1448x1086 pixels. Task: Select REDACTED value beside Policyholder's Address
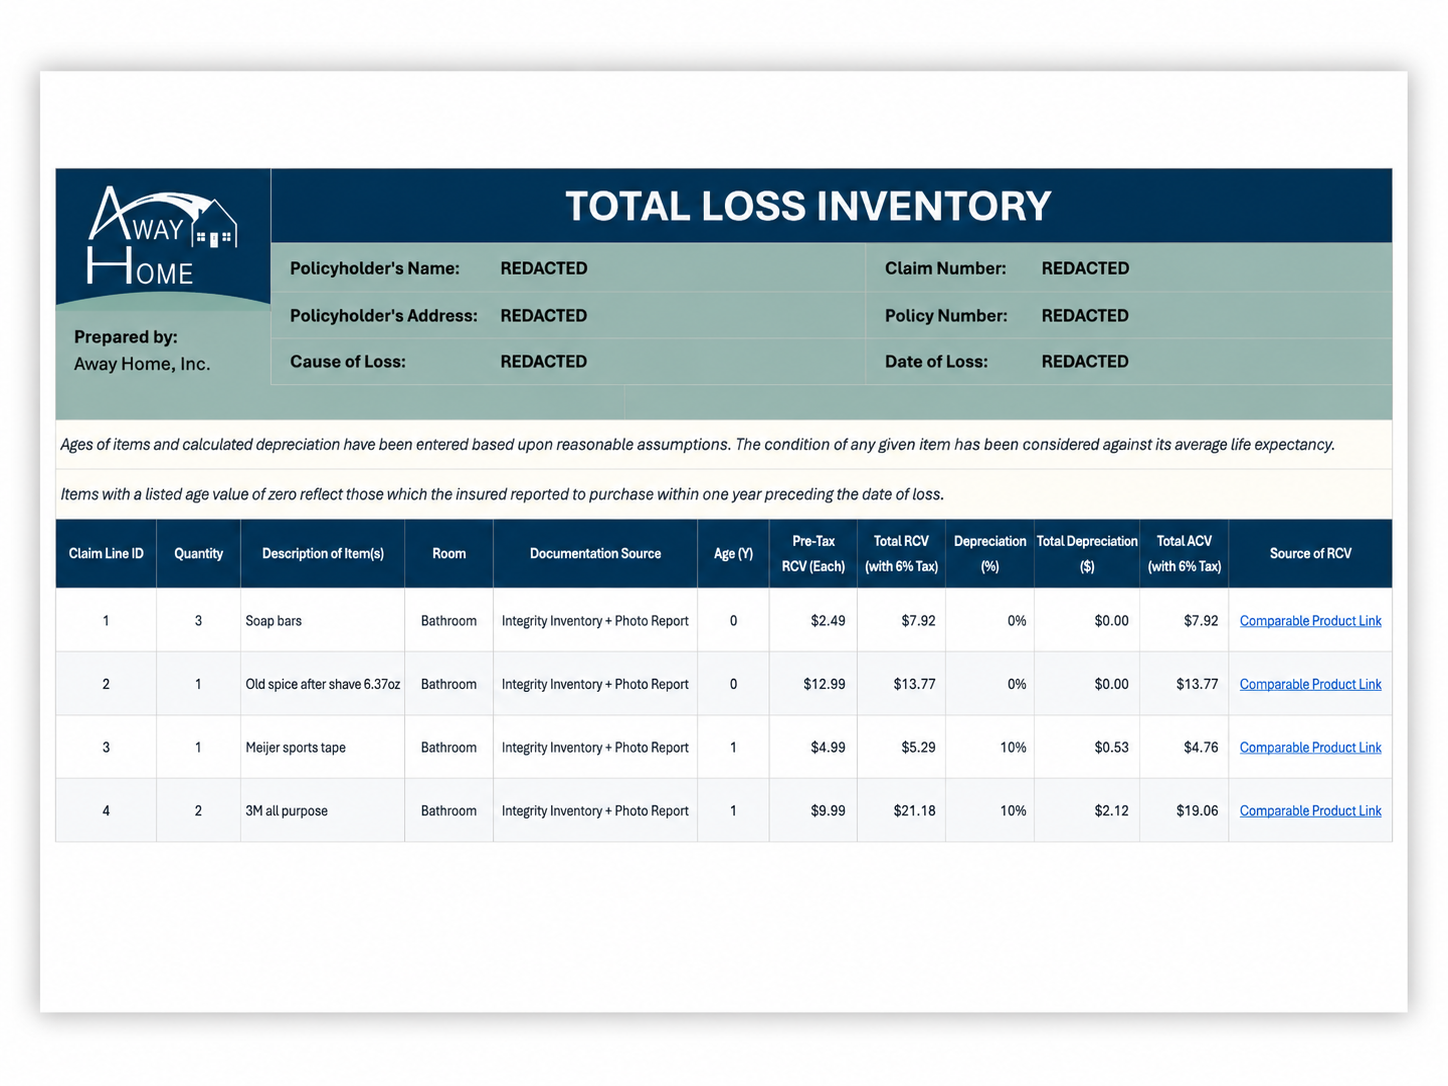click(544, 315)
